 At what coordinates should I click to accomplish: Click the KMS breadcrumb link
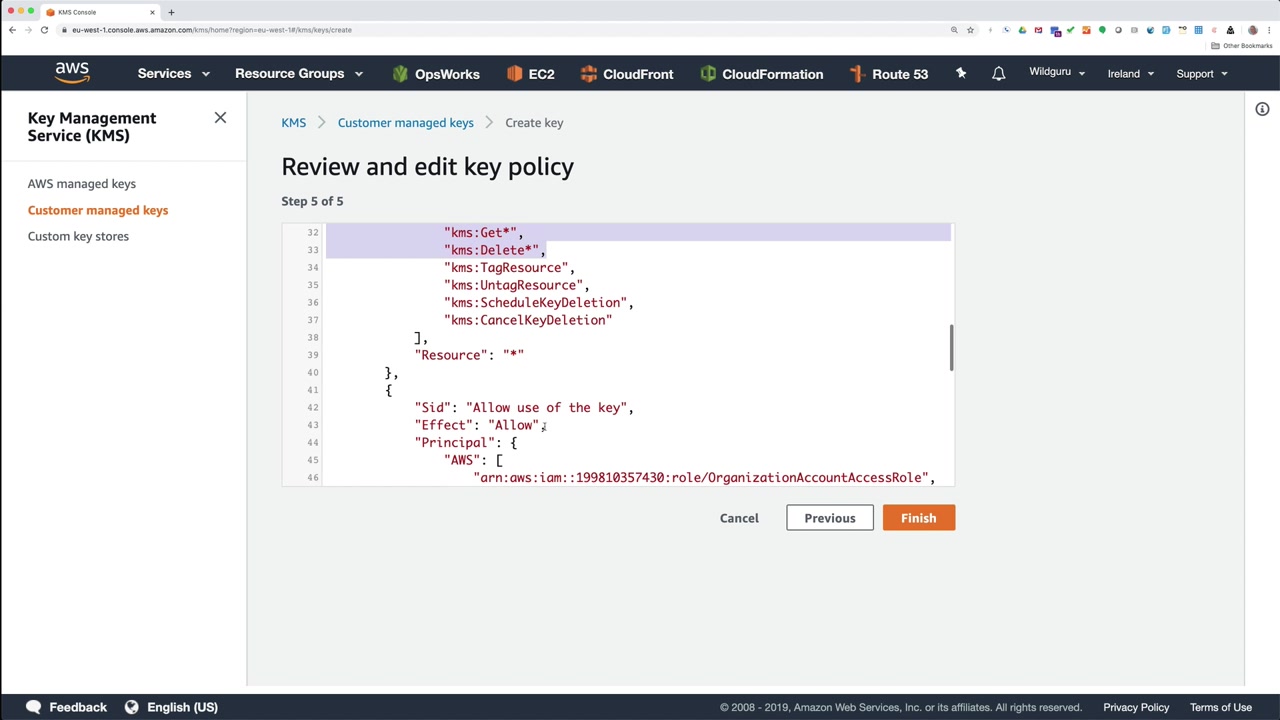tap(293, 123)
